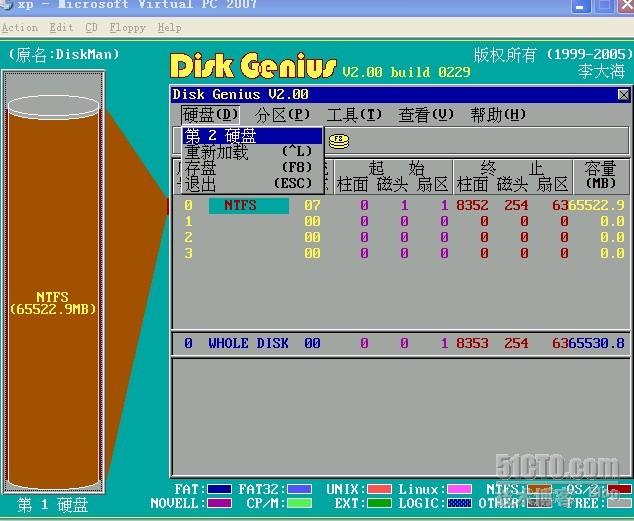Select partition table row 1
This screenshot has width=634, height=521.
coord(400,221)
